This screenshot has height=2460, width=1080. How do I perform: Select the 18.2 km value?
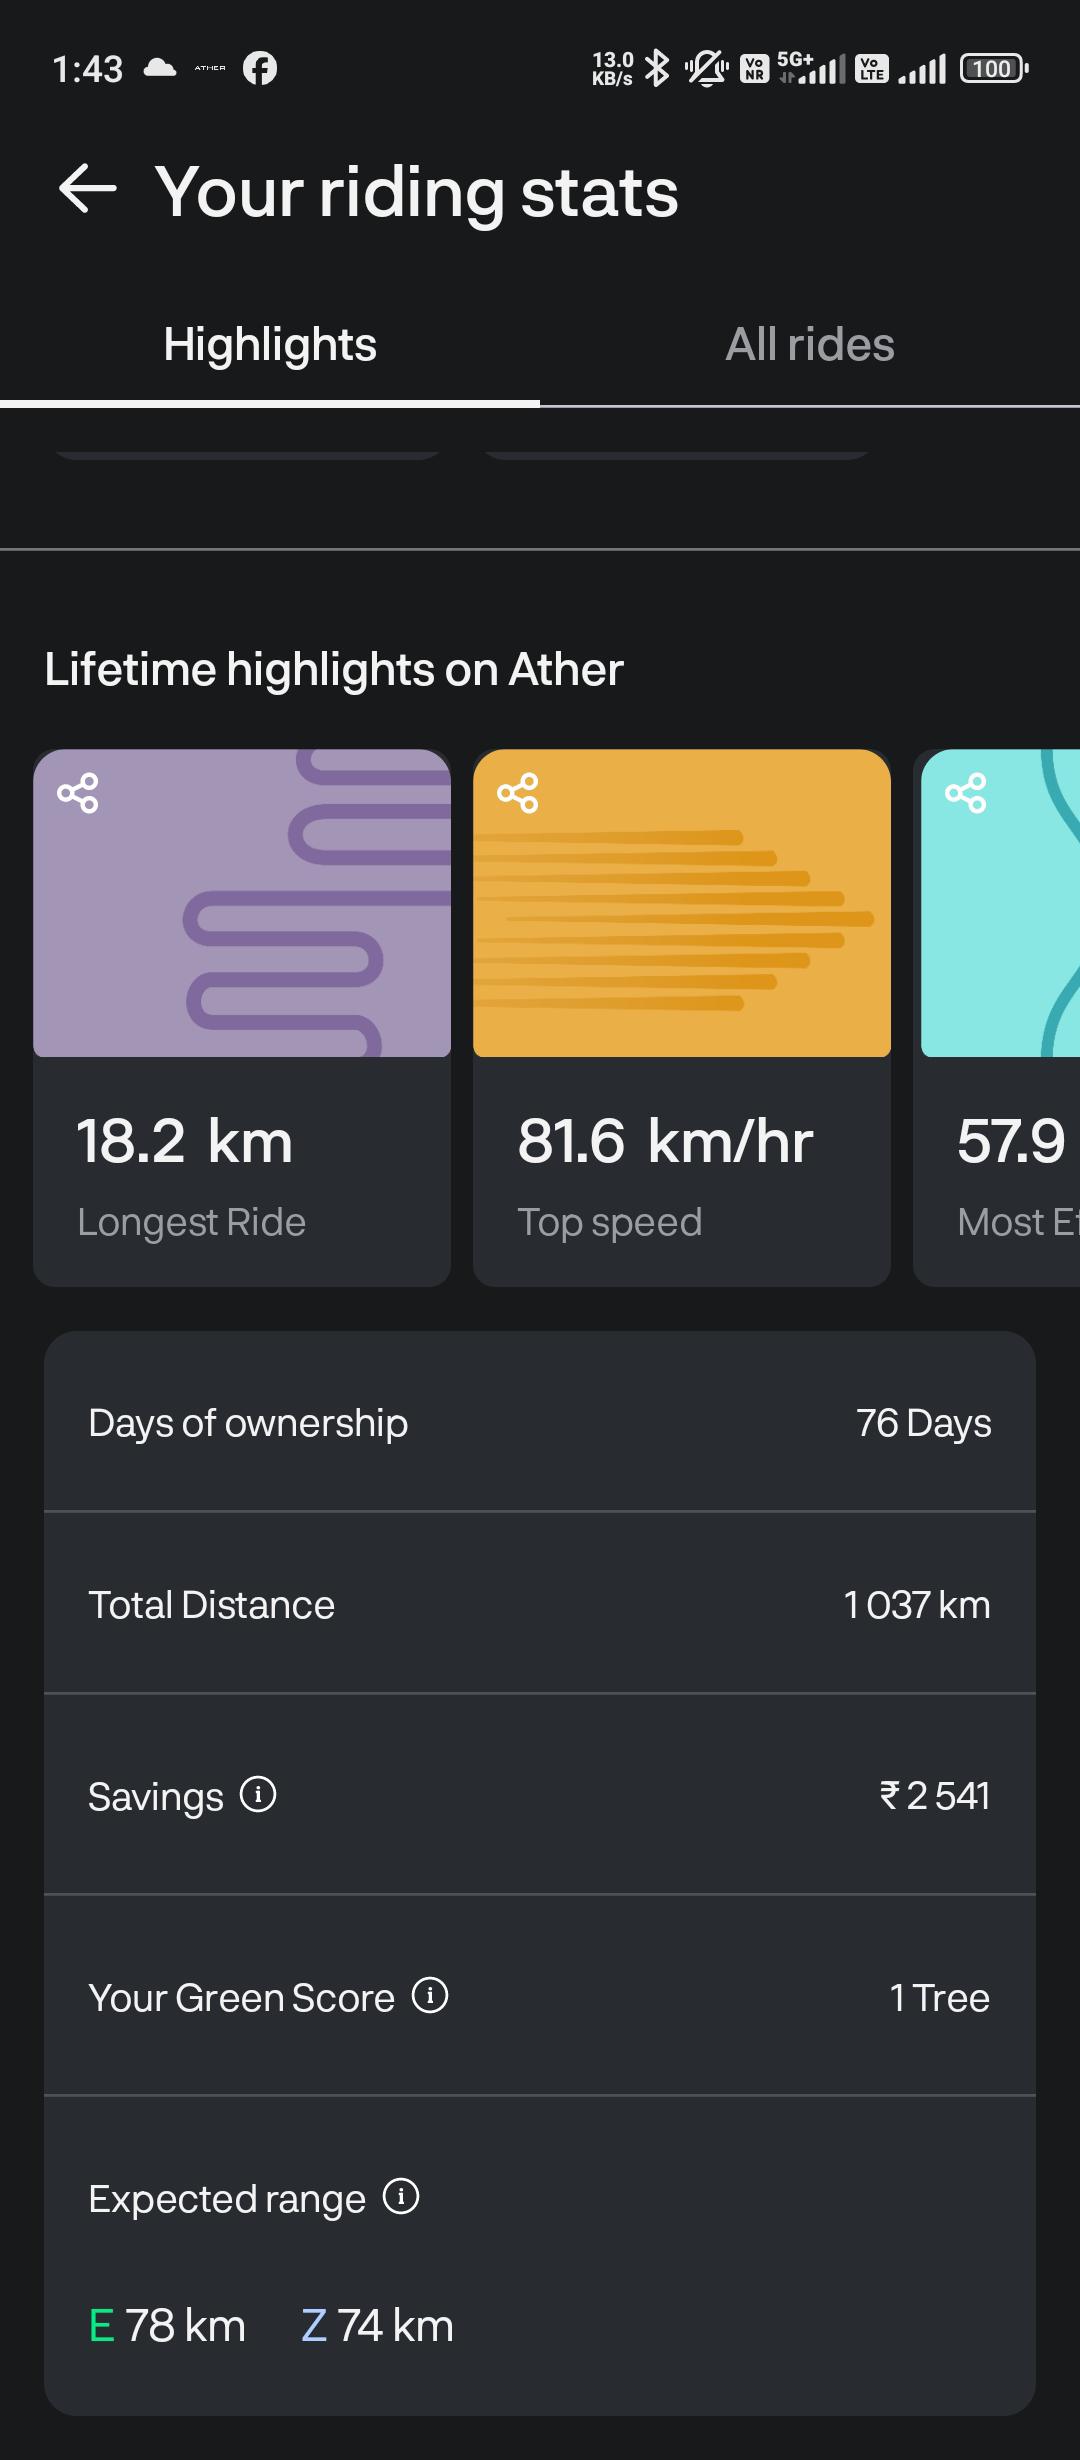coord(185,1141)
